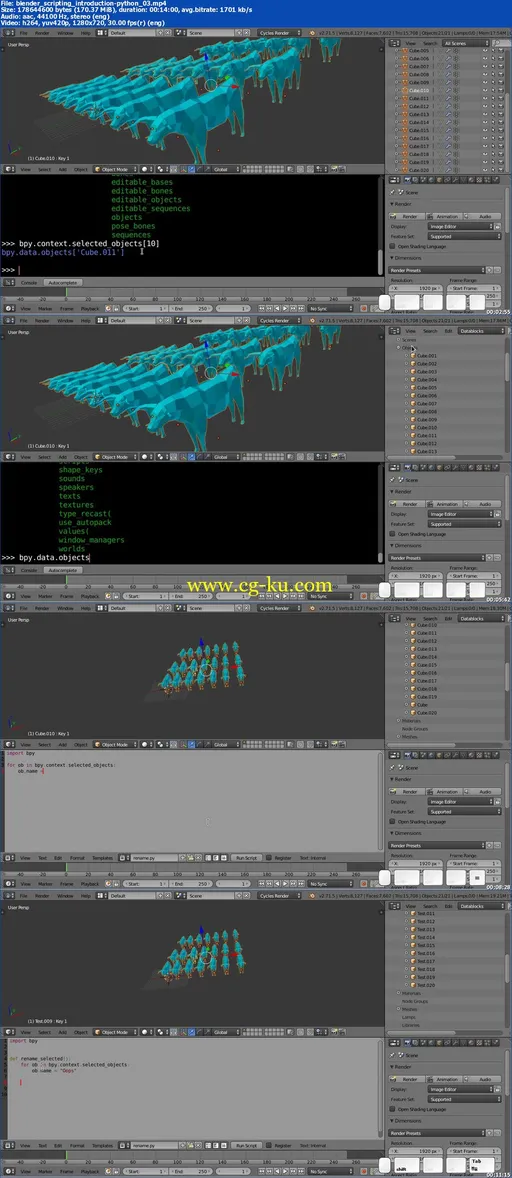The image size is (512, 1178).
Task: Open the Datablocks dropdown in the 00:05:42 outliner
Action: coord(480,331)
